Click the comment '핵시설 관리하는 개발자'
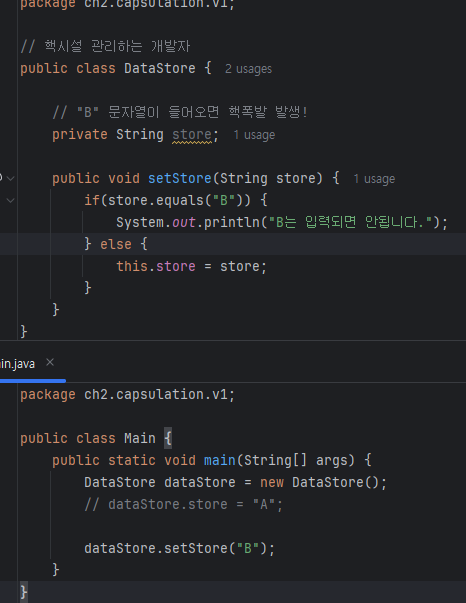This screenshot has height=603, width=466. pyautogui.click(x=105, y=47)
